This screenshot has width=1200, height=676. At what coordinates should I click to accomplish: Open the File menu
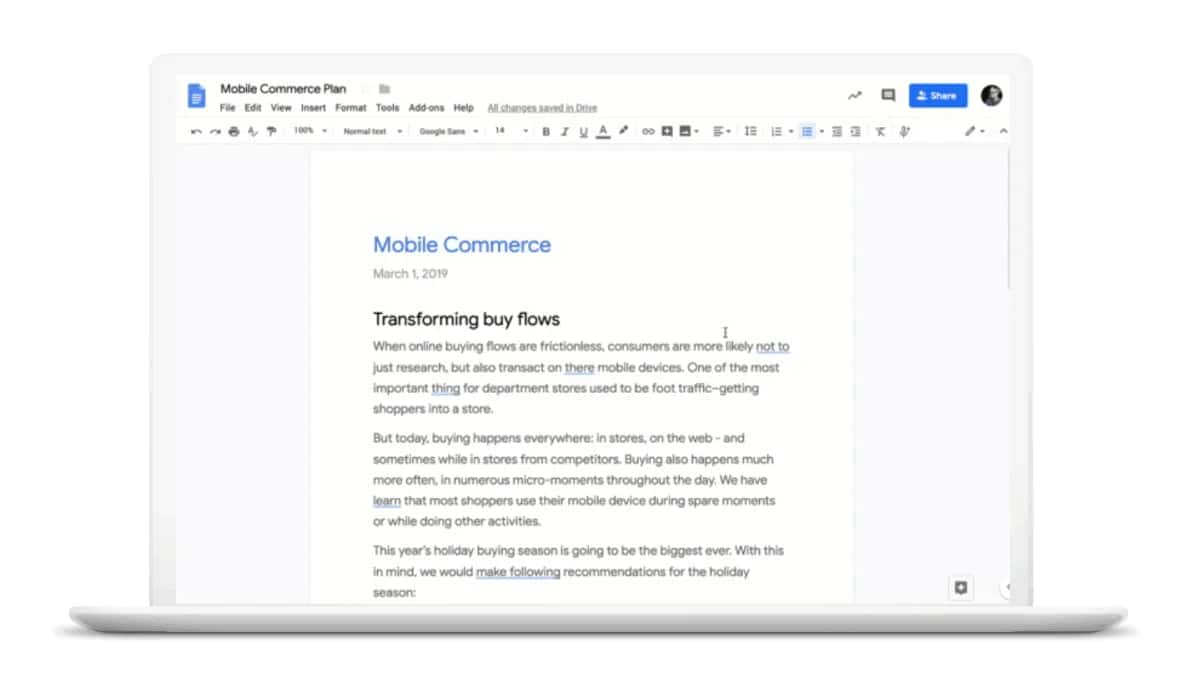228,108
